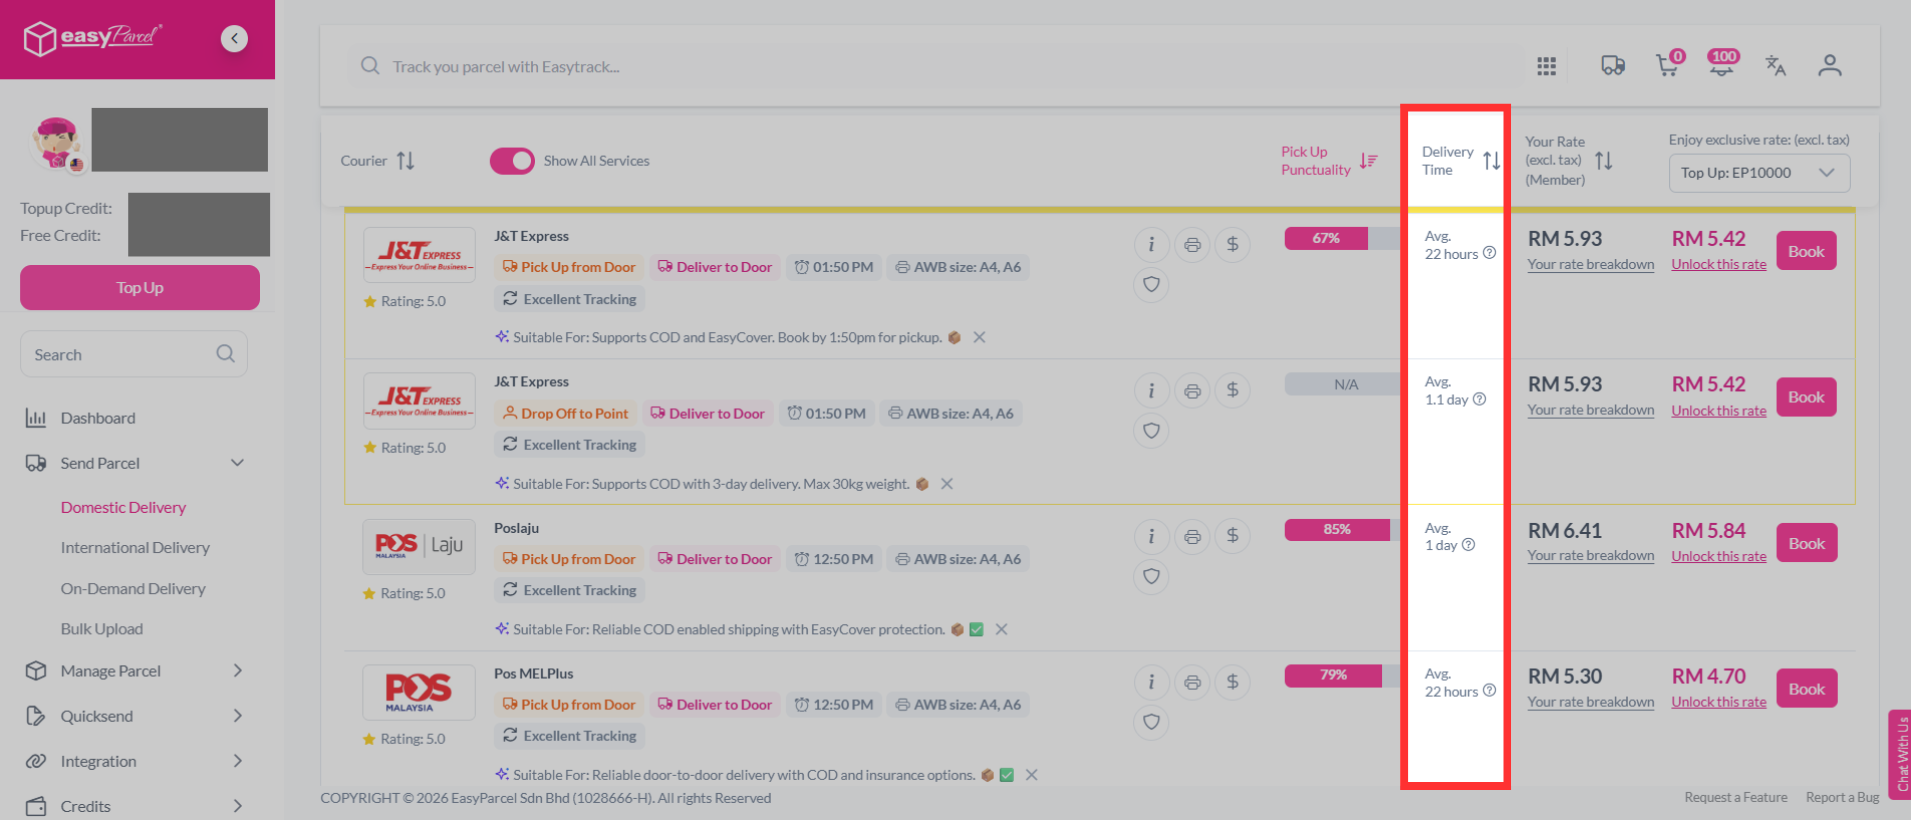Toggle Show All Services switch
The width and height of the screenshot is (1911, 820).
click(x=512, y=161)
